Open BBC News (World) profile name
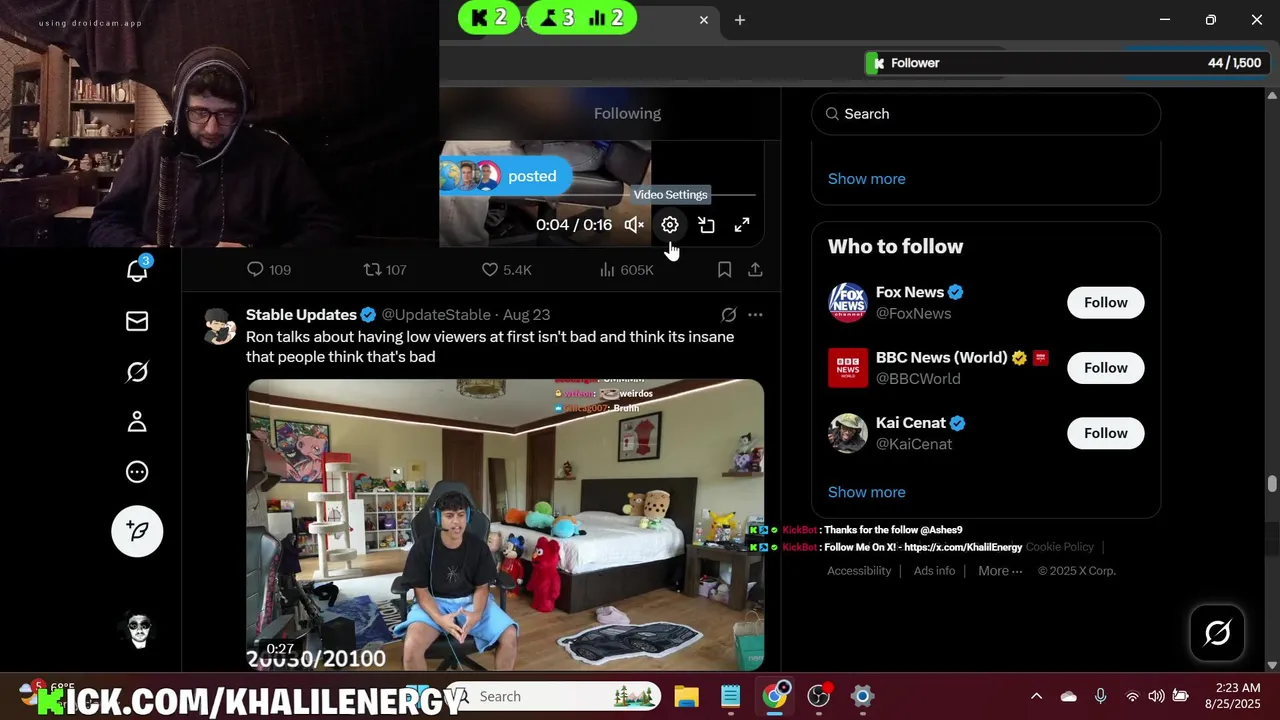This screenshot has width=1280, height=720. click(943, 357)
